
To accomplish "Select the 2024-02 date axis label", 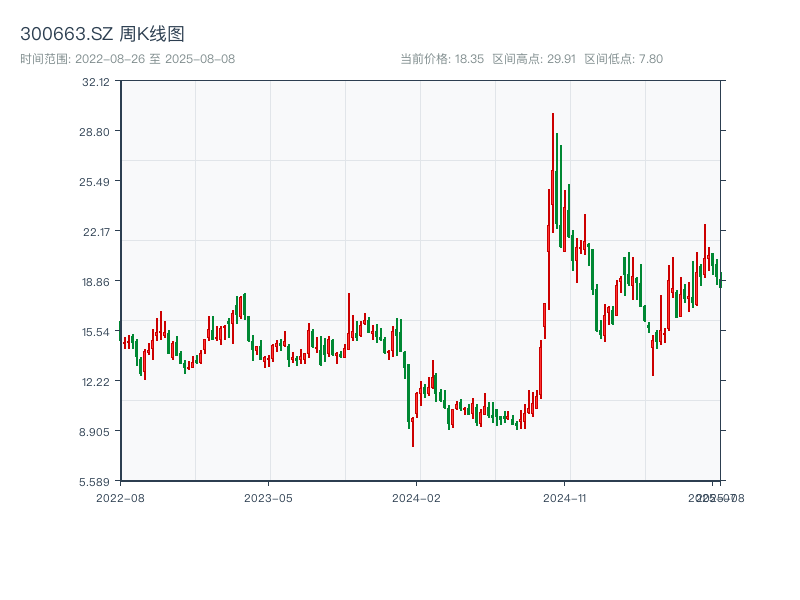I will pos(416,497).
